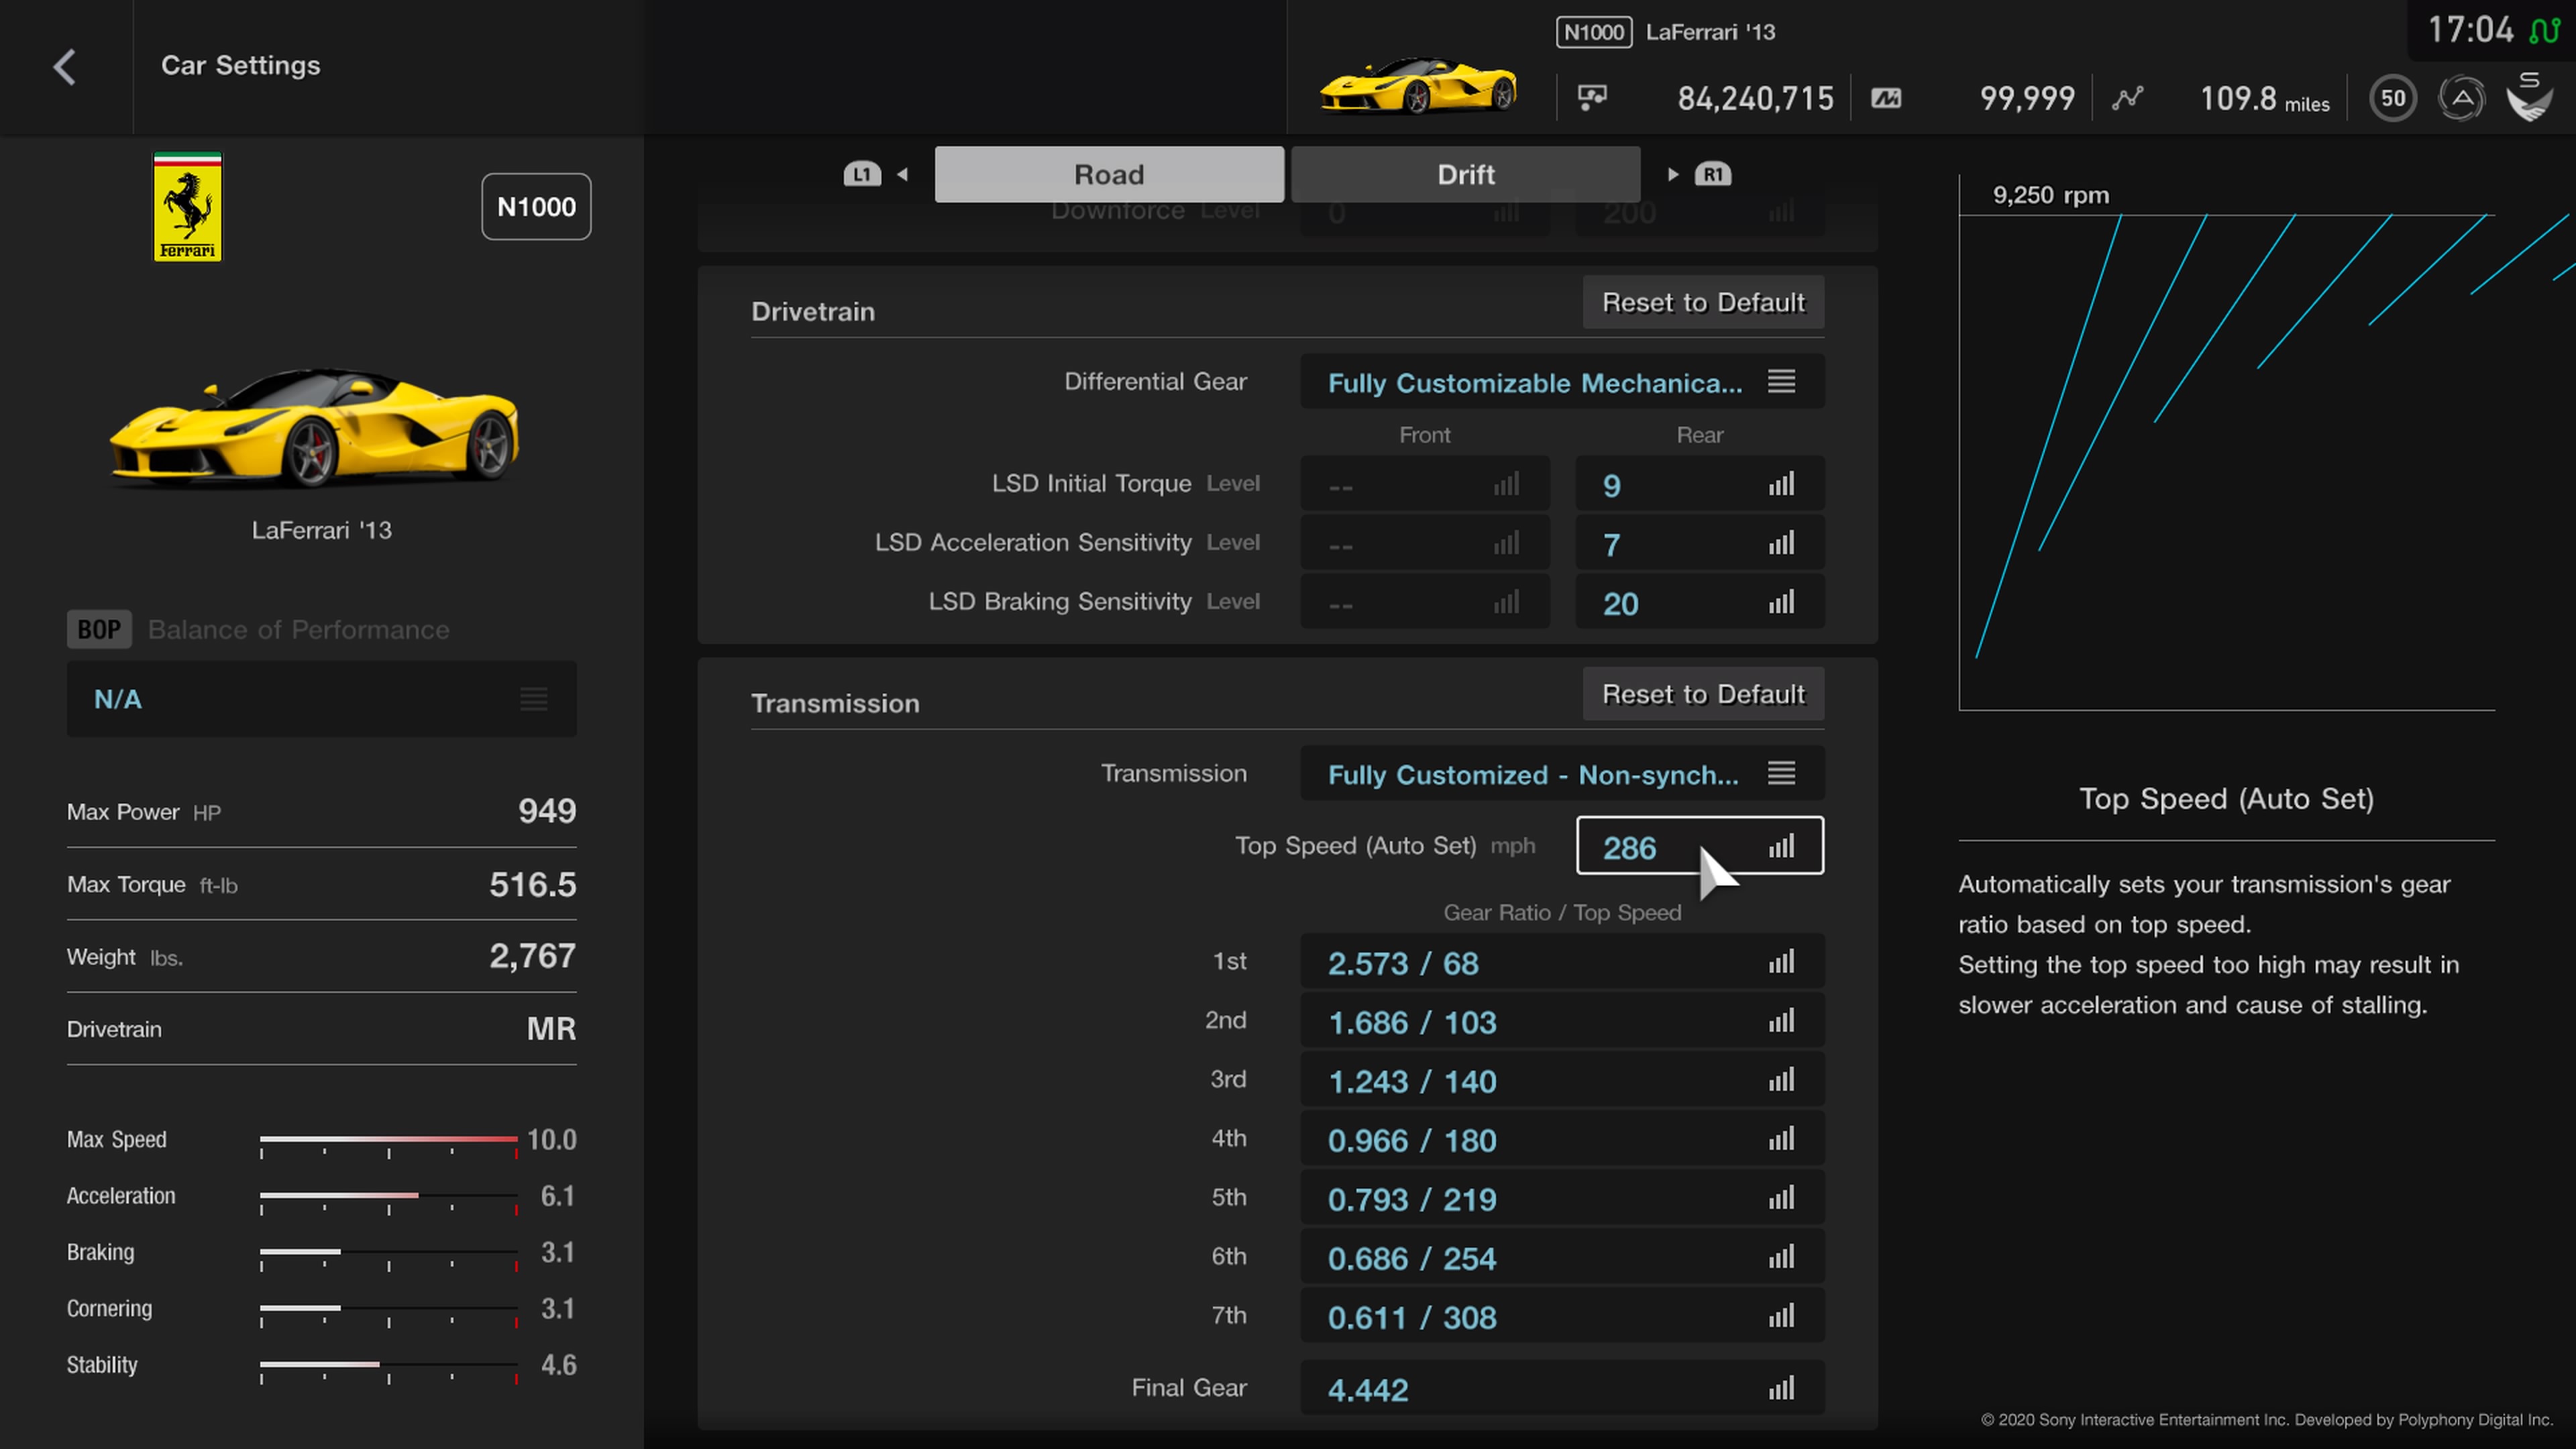2576x1449 pixels.
Task: Click the Acceleration performance bar
Action: (389, 1196)
